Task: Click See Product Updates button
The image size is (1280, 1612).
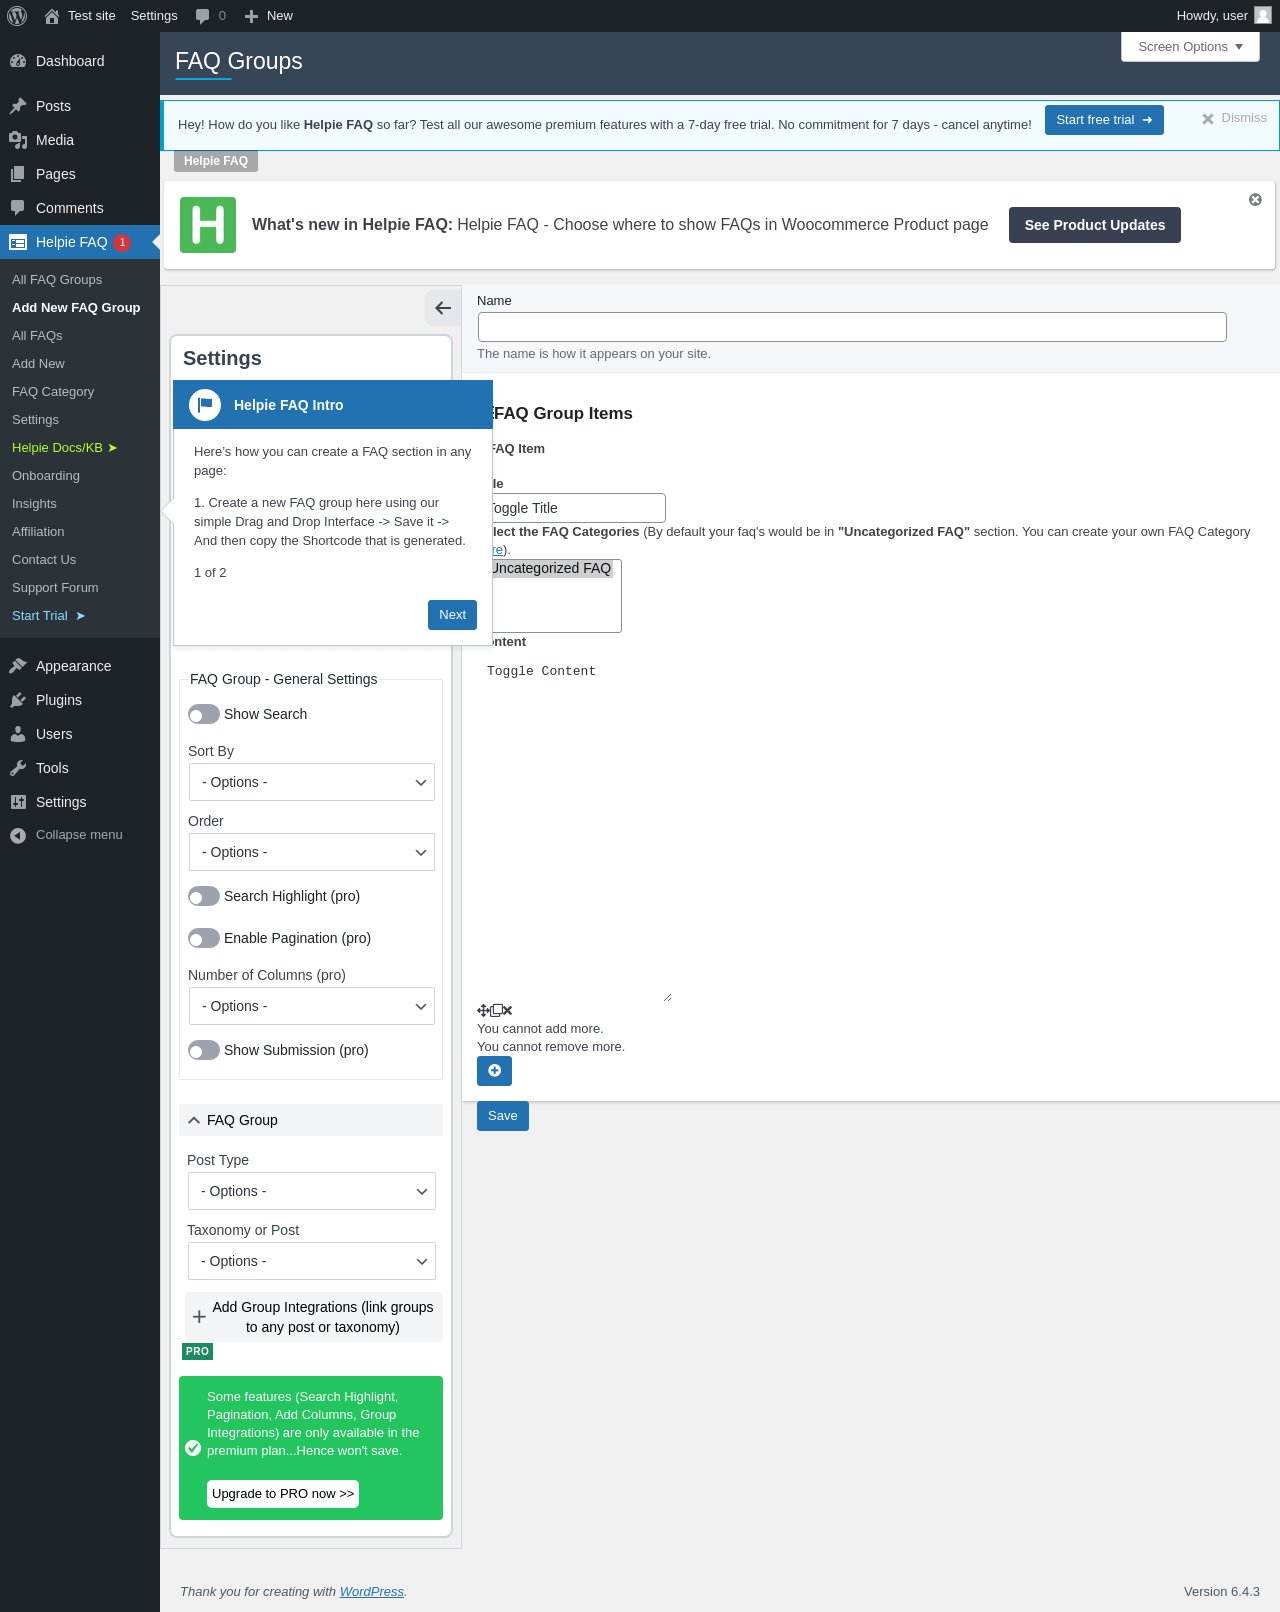Action: coord(1095,225)
